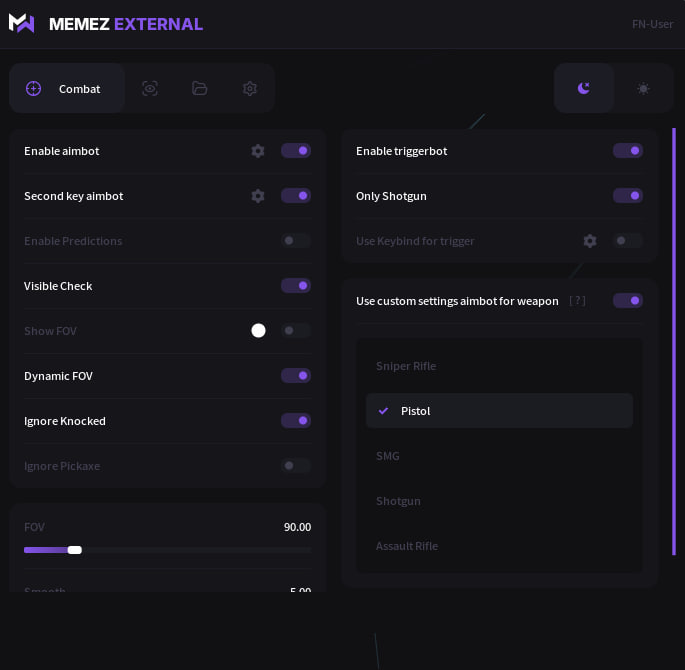Turn off the Only Shotgun switch
Image resolution: width=685 pixels, height=670 pixels.
pyautogui.click(x=628, y=196)
